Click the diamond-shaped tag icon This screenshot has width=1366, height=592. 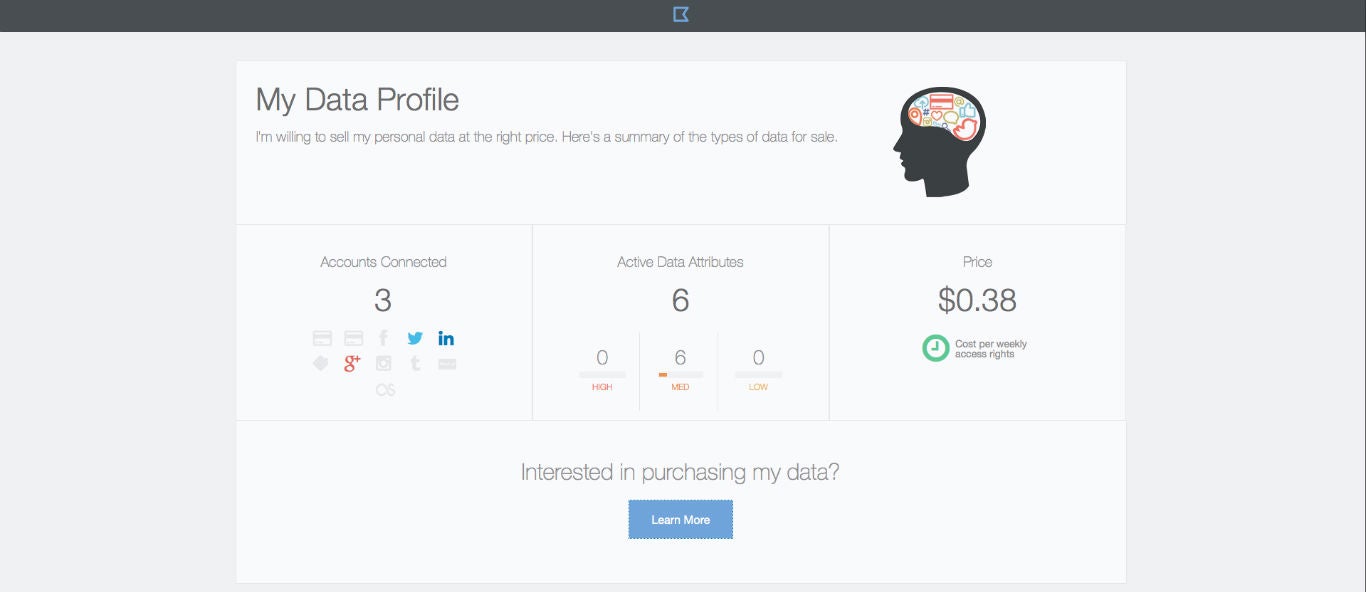point(321,363)
